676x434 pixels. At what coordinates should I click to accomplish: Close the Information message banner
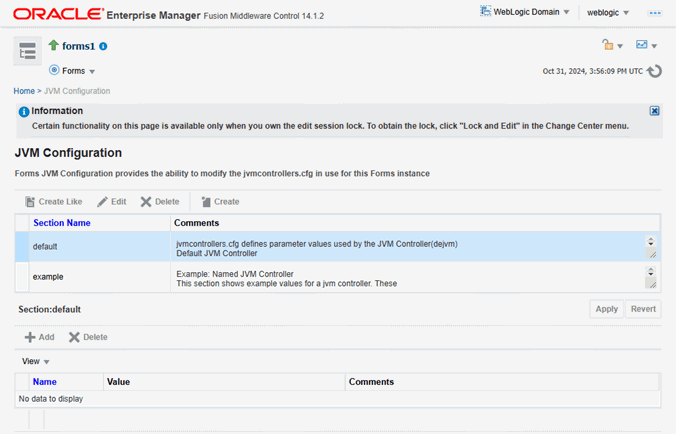[654, 111]
